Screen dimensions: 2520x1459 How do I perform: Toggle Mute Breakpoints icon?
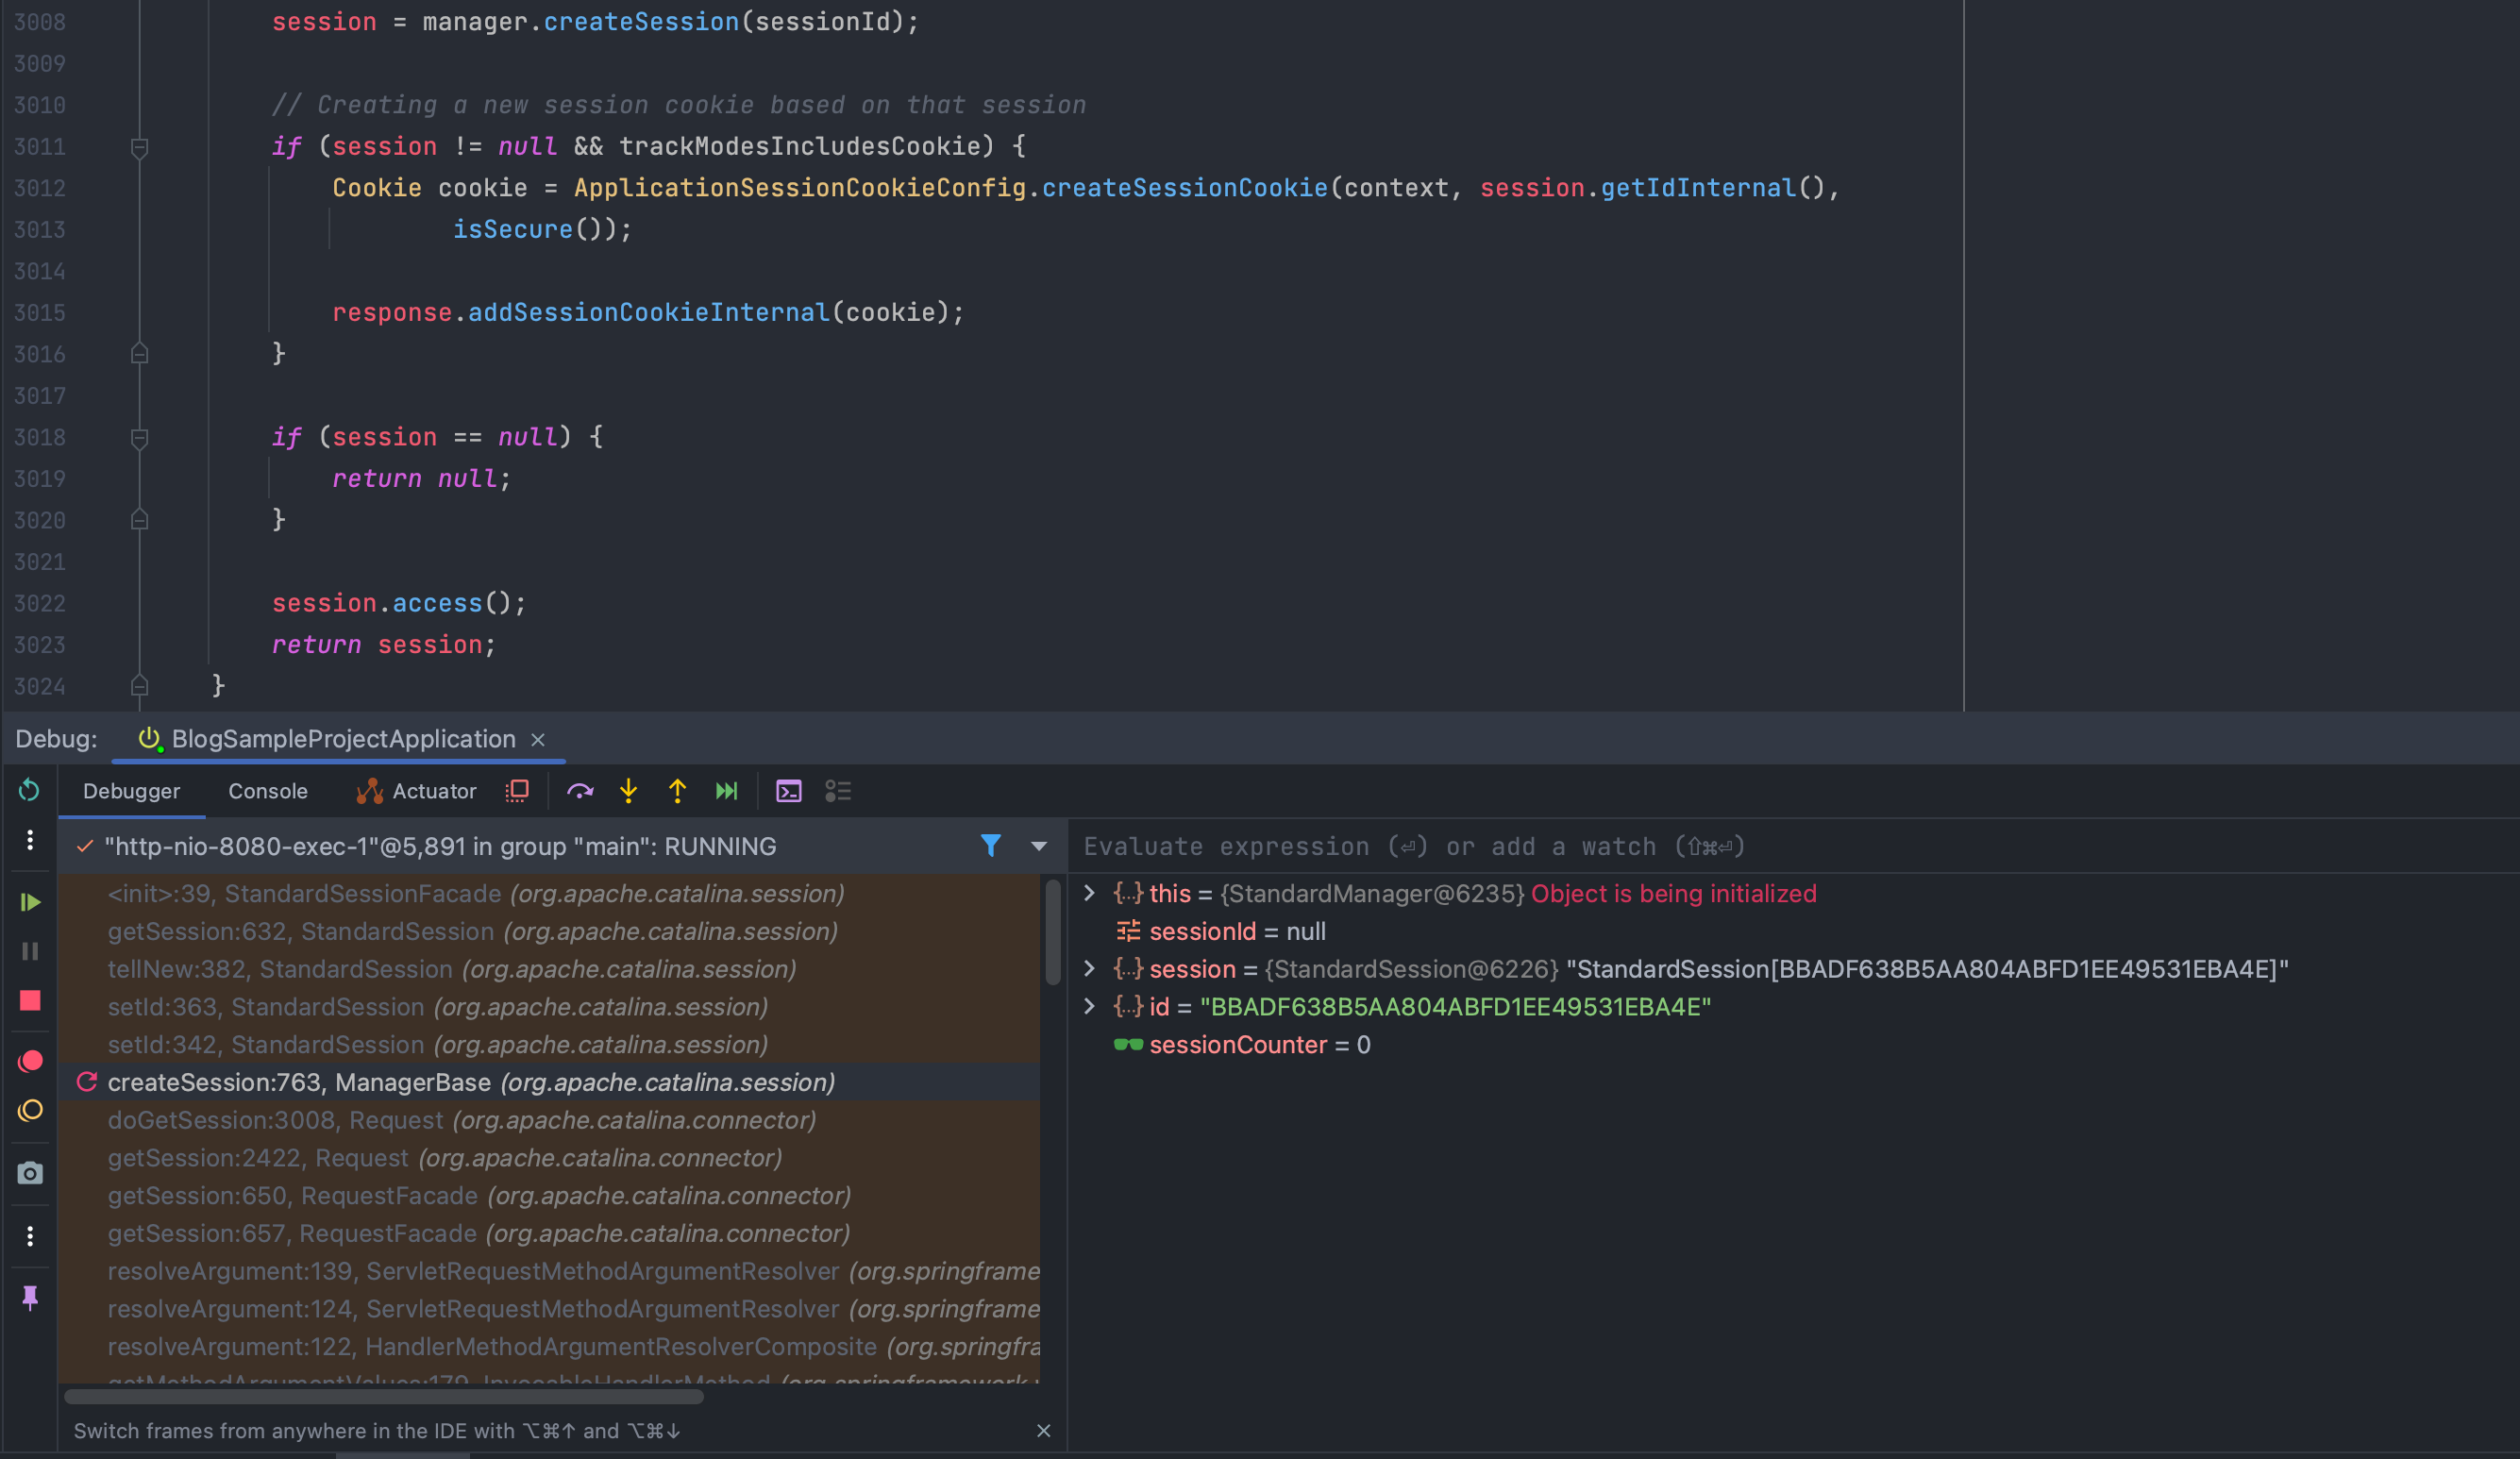tap(30, 1111)
